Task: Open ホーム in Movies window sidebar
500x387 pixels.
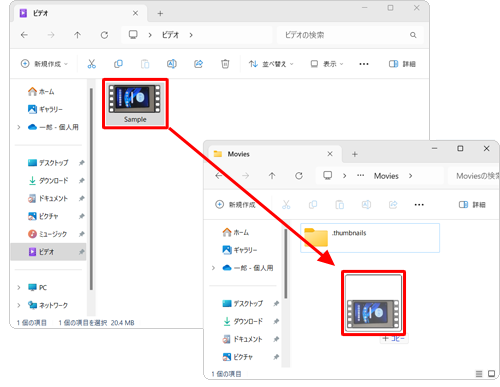Action: 236,232
